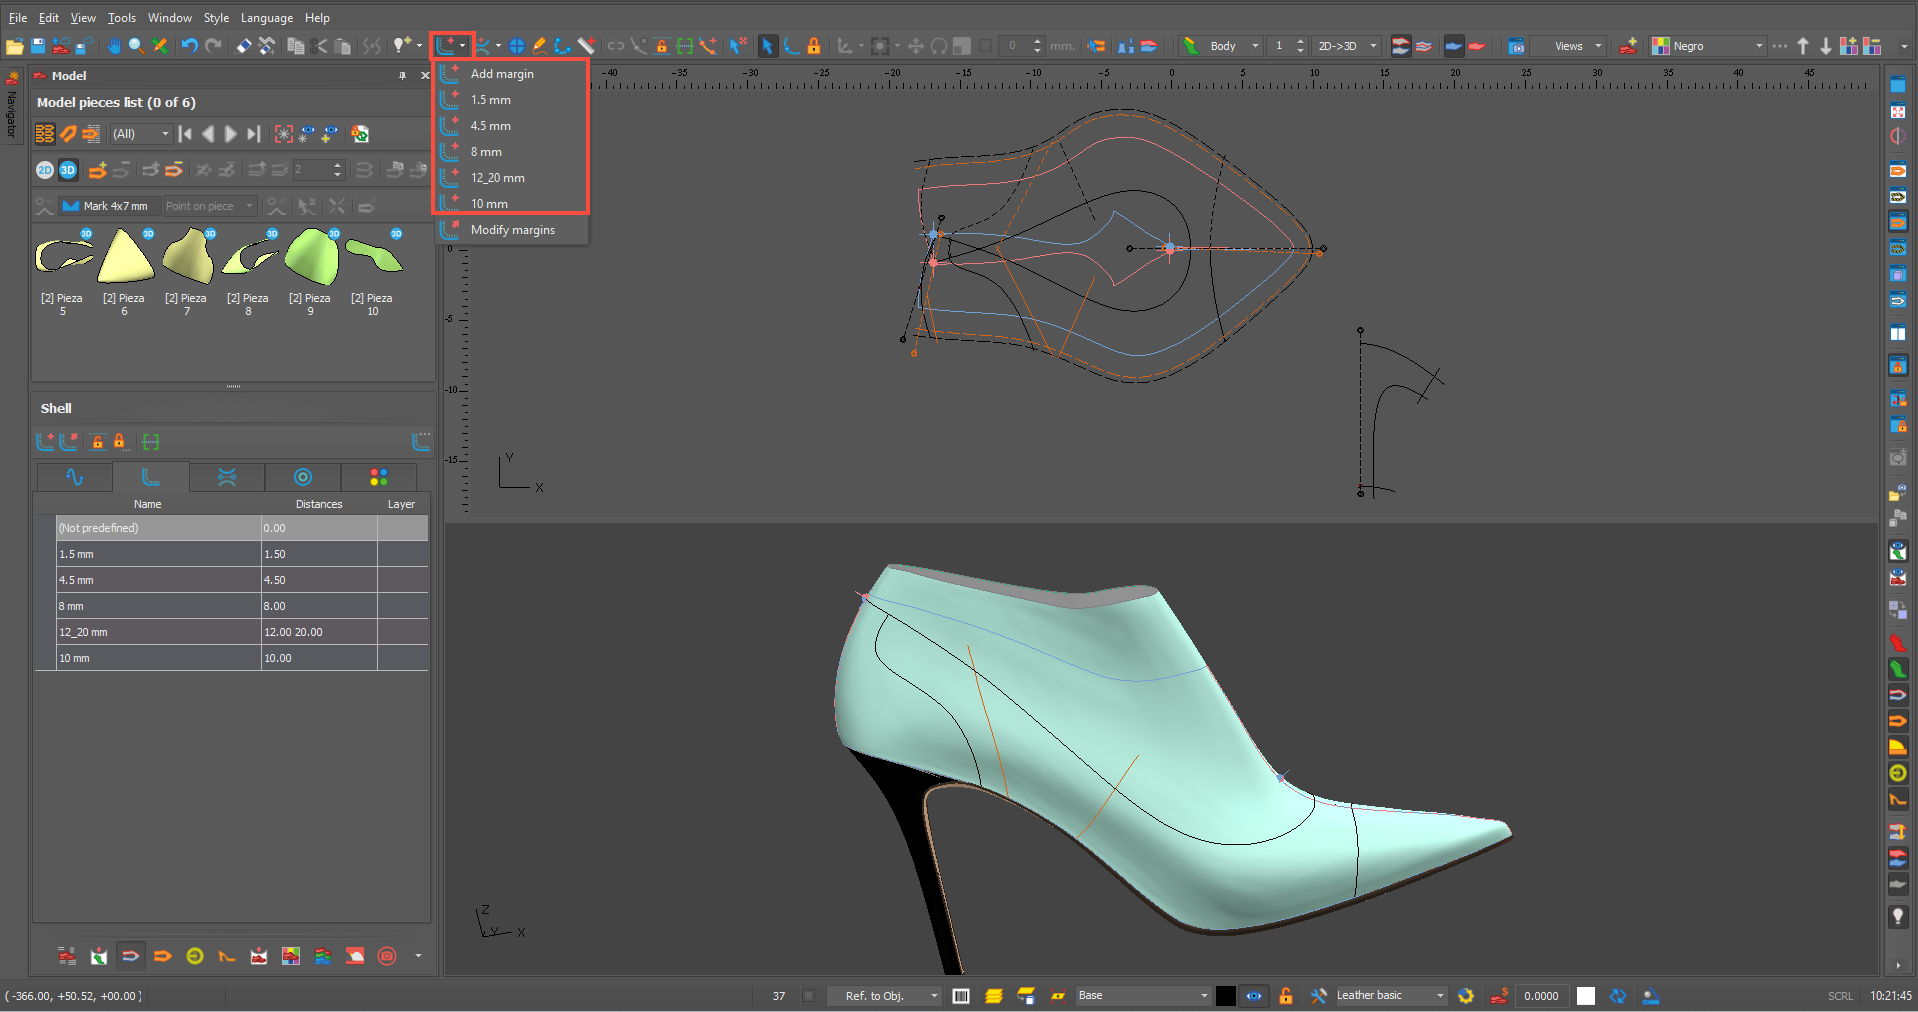Click the eraser tool icon
This screenshot has width=1918, height=1012.
click(x=244, y=46)
